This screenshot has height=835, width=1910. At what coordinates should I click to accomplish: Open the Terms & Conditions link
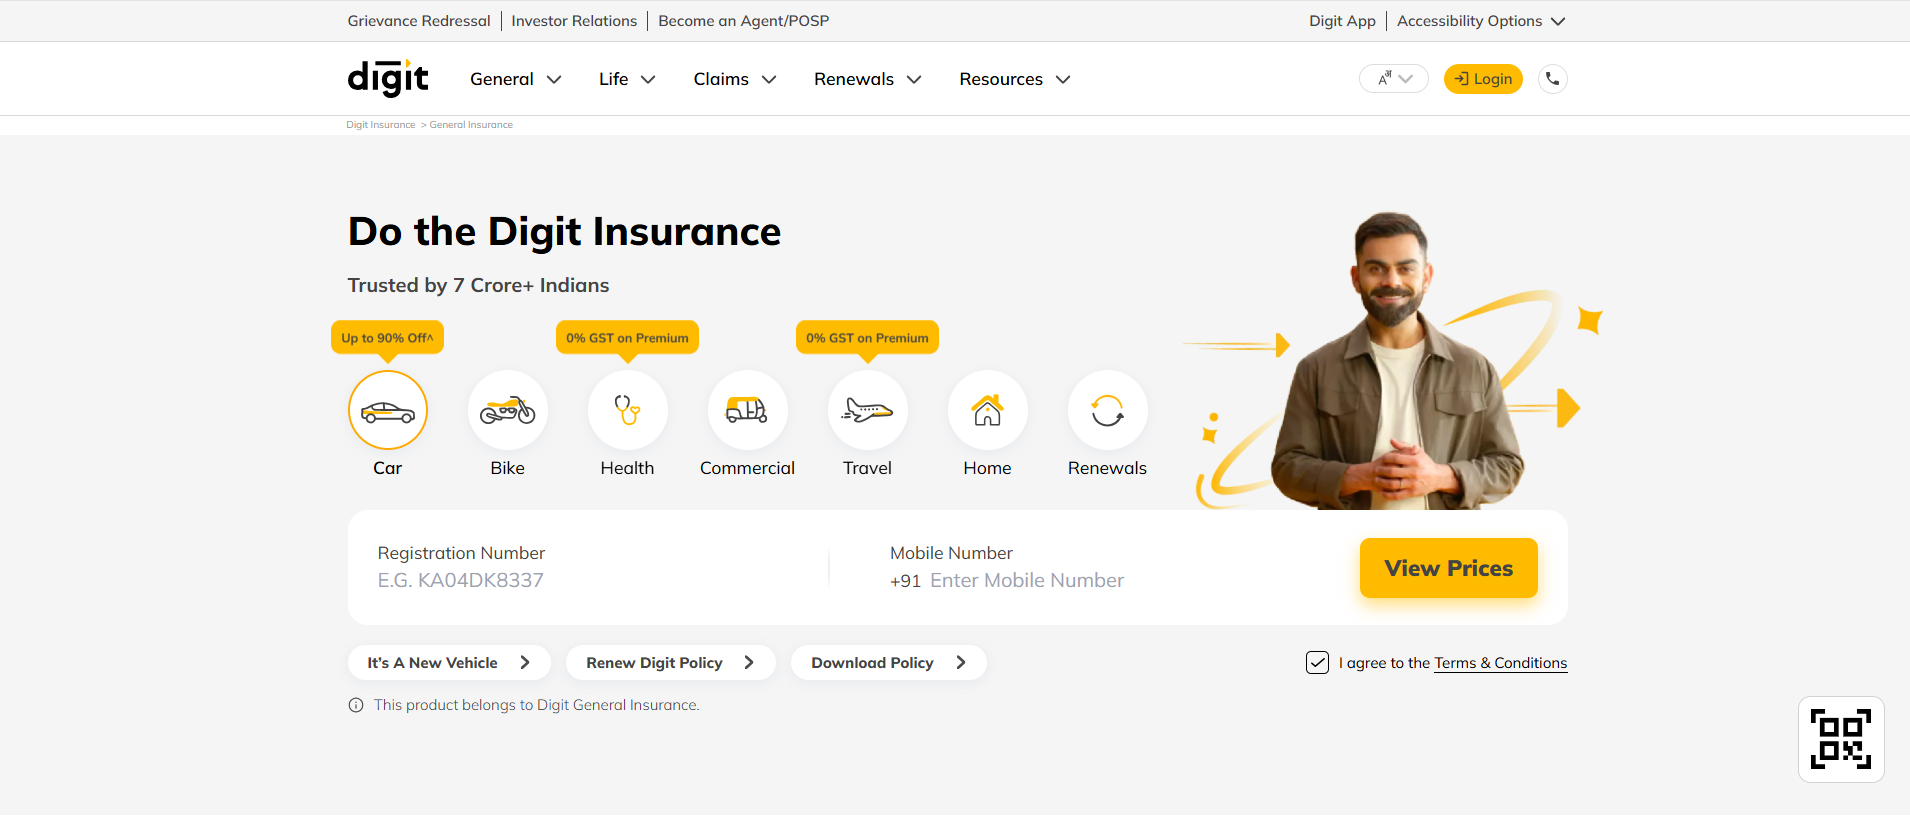(x=1501, y=663)
